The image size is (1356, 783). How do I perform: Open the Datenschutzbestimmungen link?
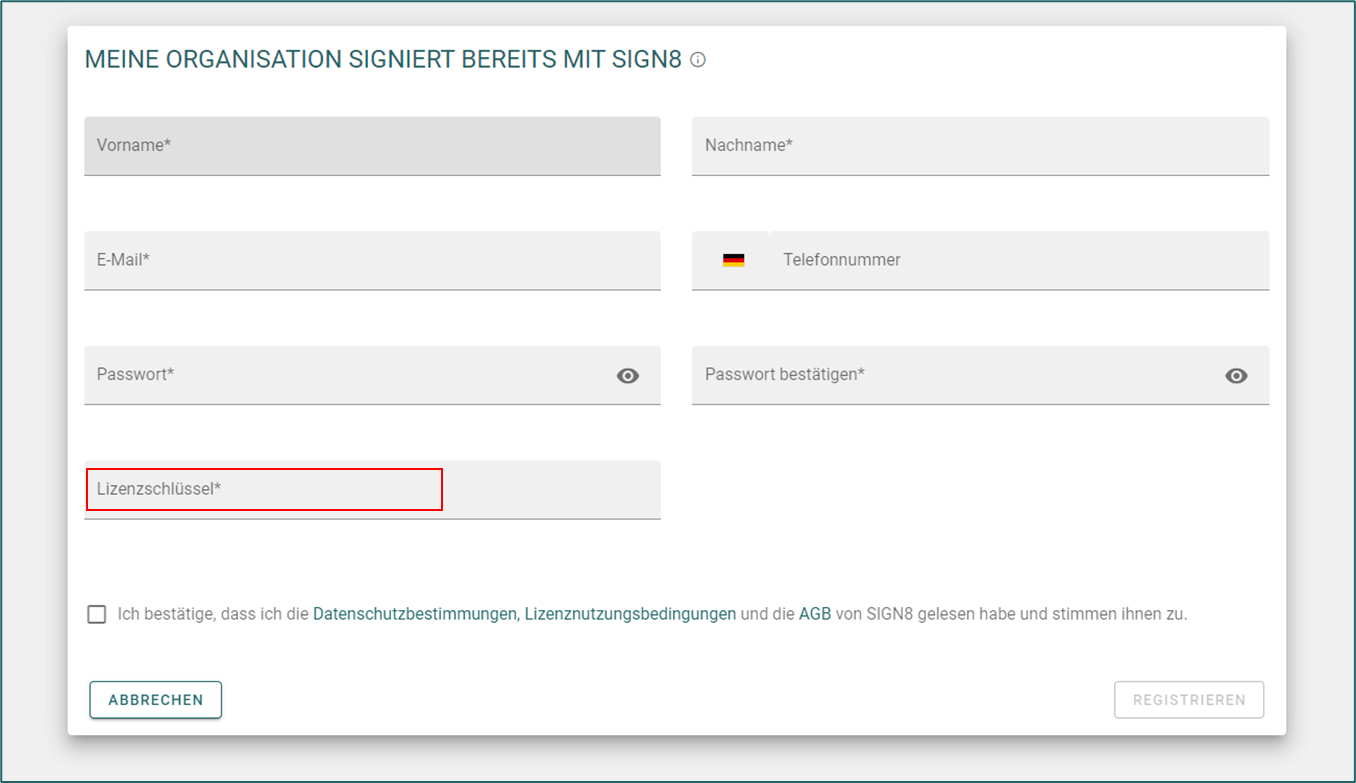(x=415, y=614)
